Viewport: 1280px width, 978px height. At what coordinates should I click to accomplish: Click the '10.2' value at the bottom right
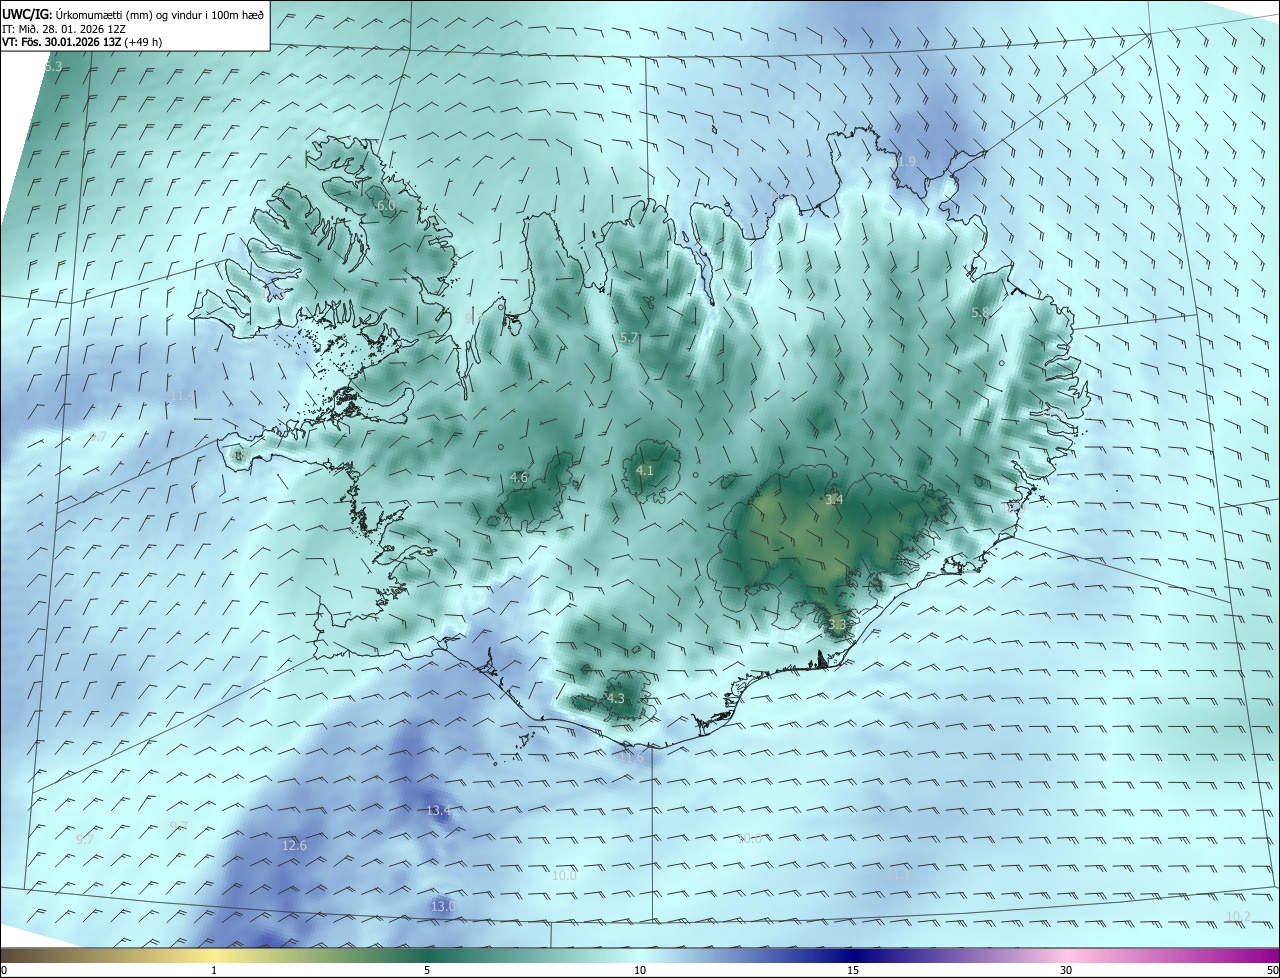(1238, 917)
